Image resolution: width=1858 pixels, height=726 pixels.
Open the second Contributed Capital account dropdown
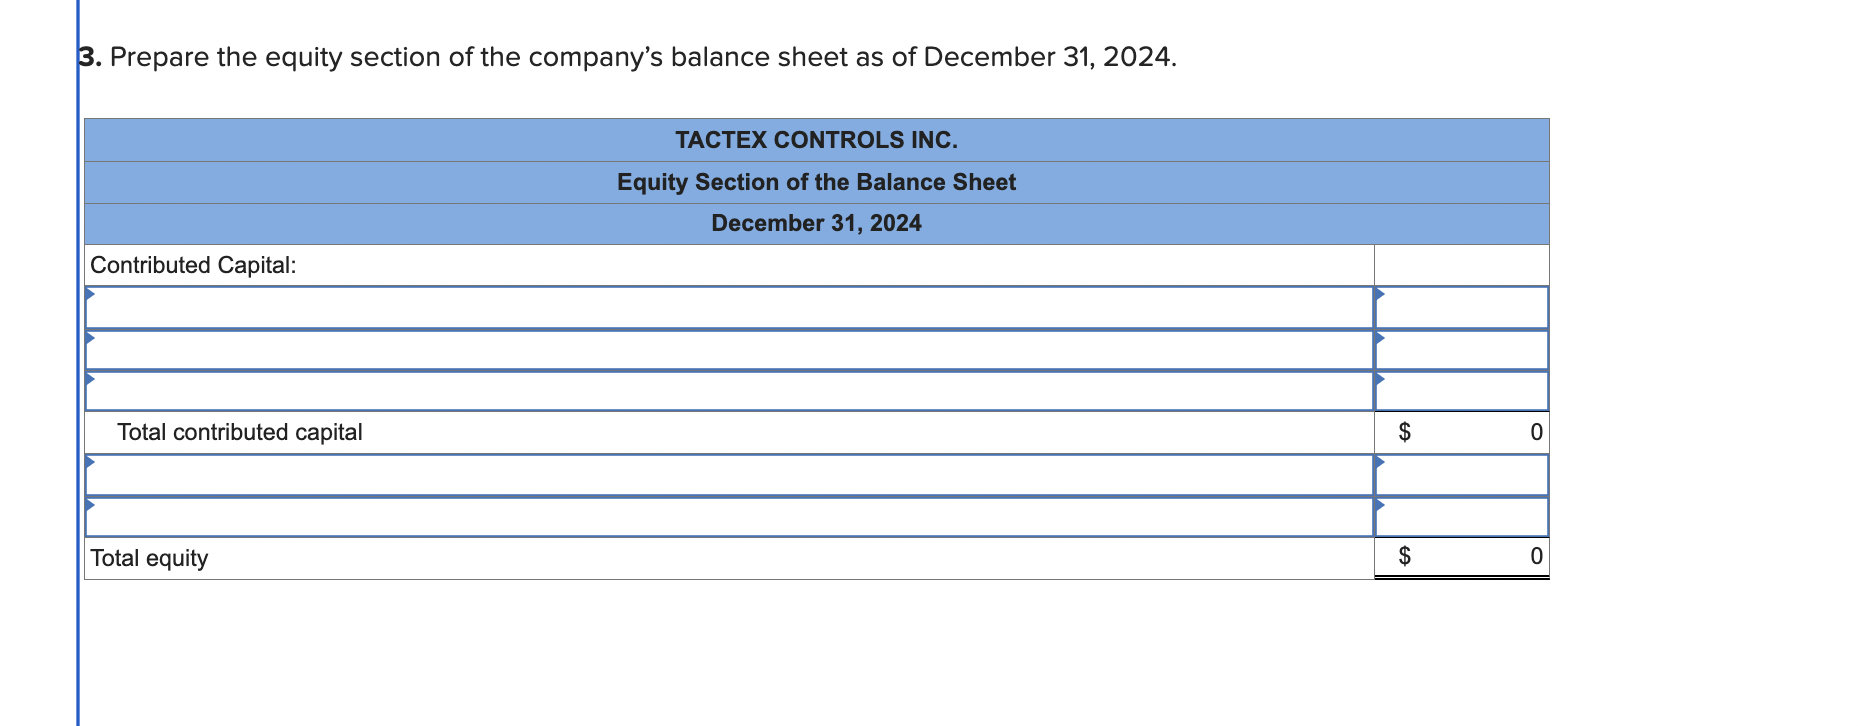(89, 339)
